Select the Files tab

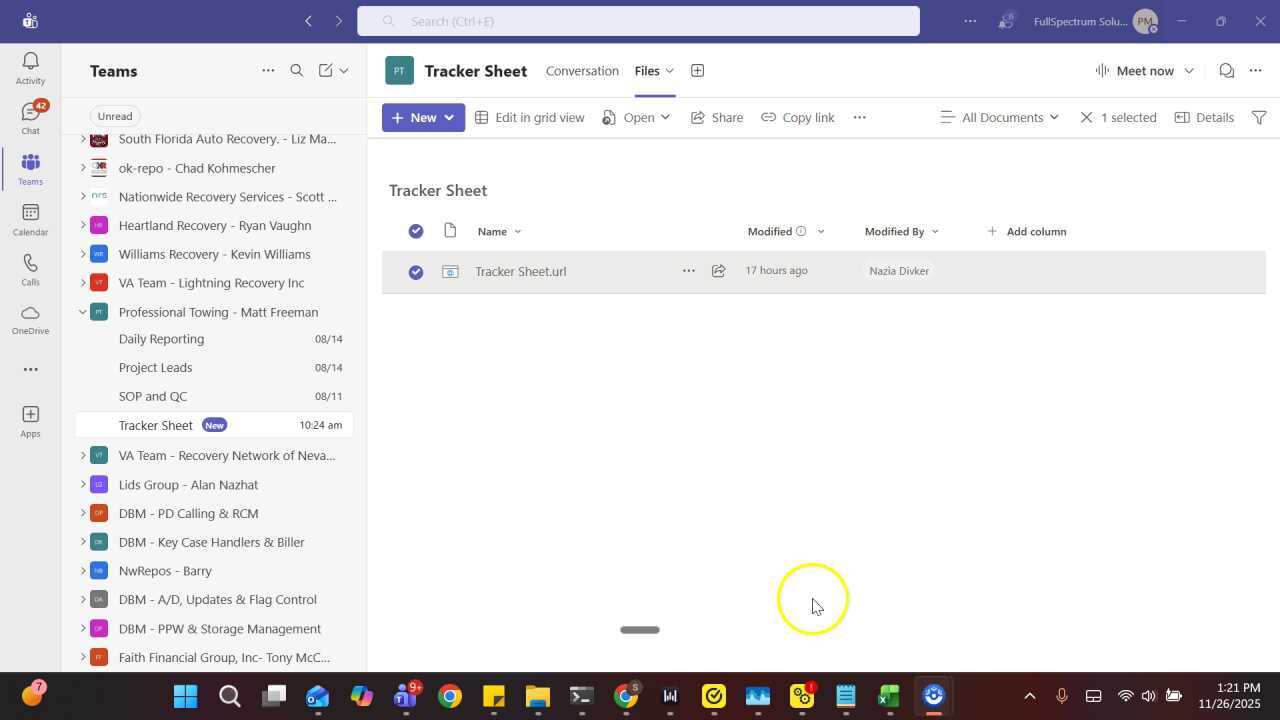coord(647,71)
